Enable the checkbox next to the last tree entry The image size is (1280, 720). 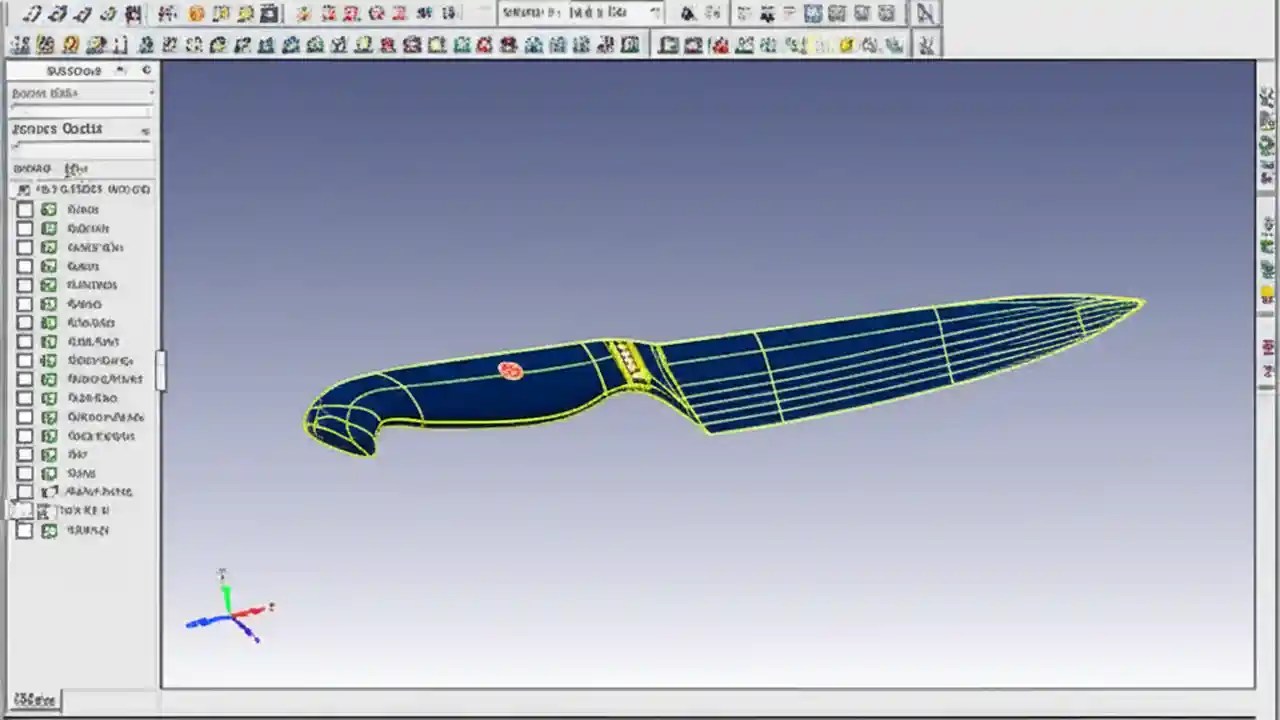(x=25, y=530)
